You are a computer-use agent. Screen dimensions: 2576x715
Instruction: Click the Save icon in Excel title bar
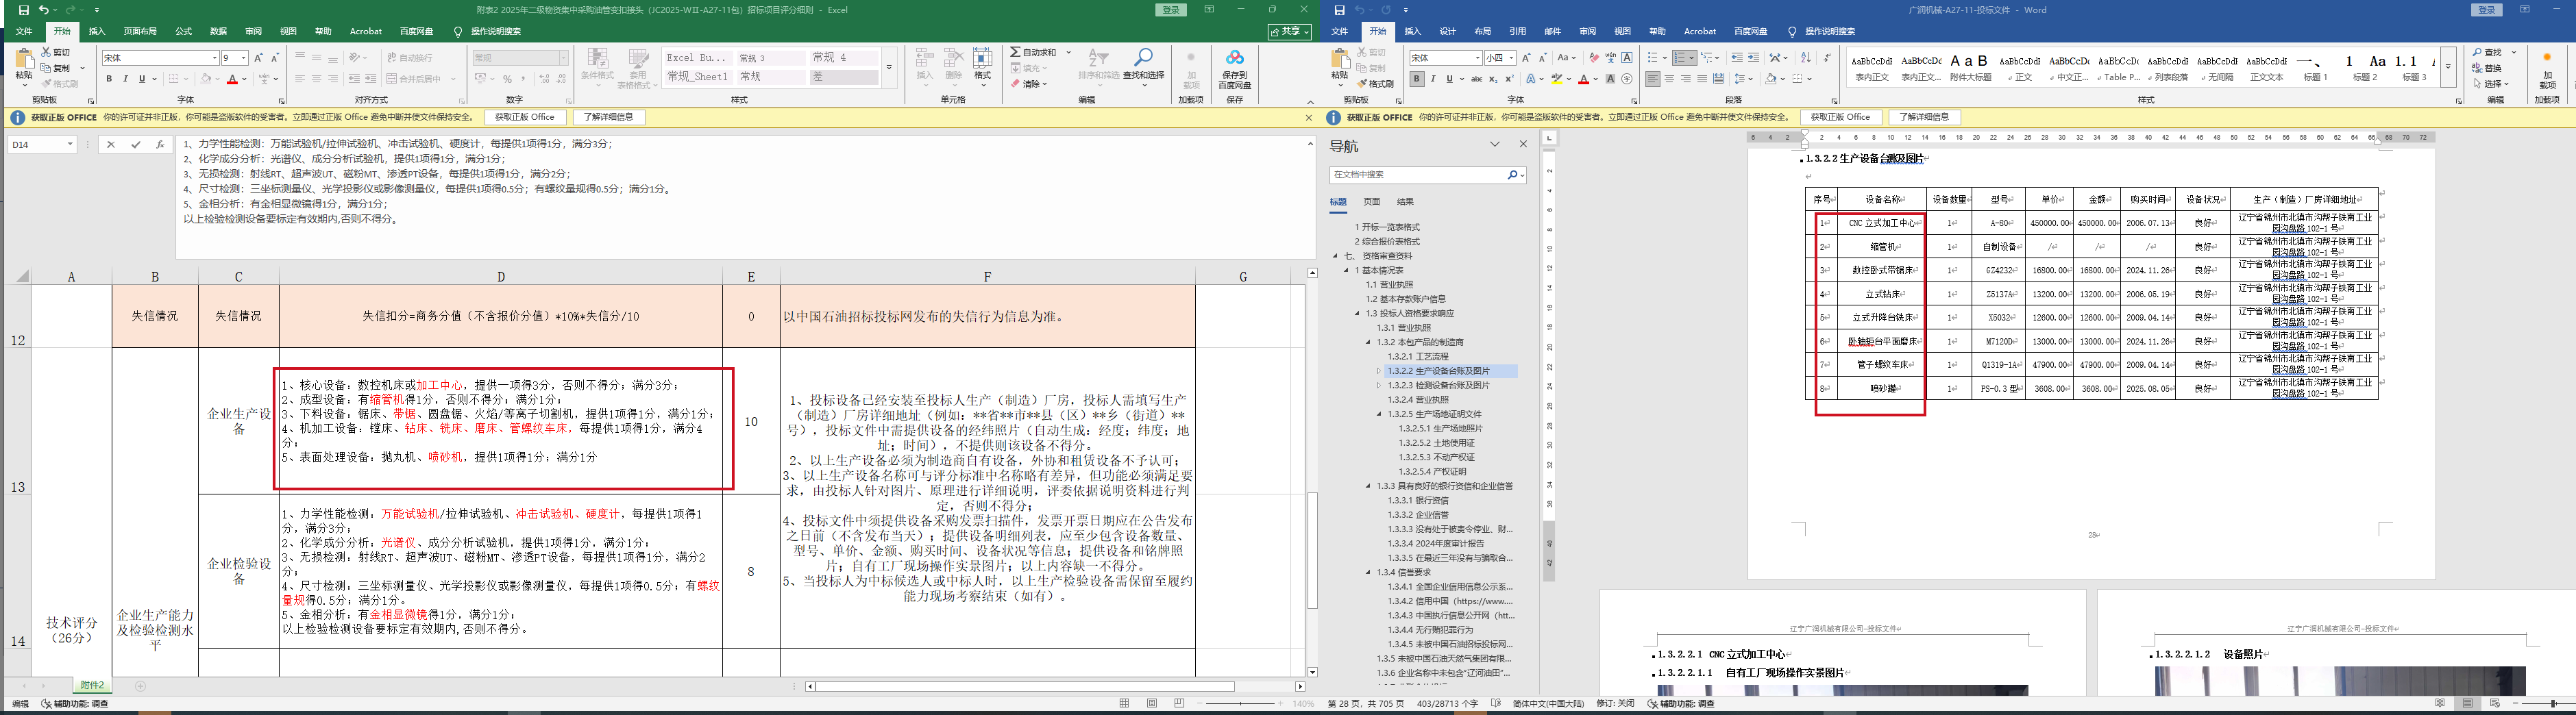tap(23, 10)
